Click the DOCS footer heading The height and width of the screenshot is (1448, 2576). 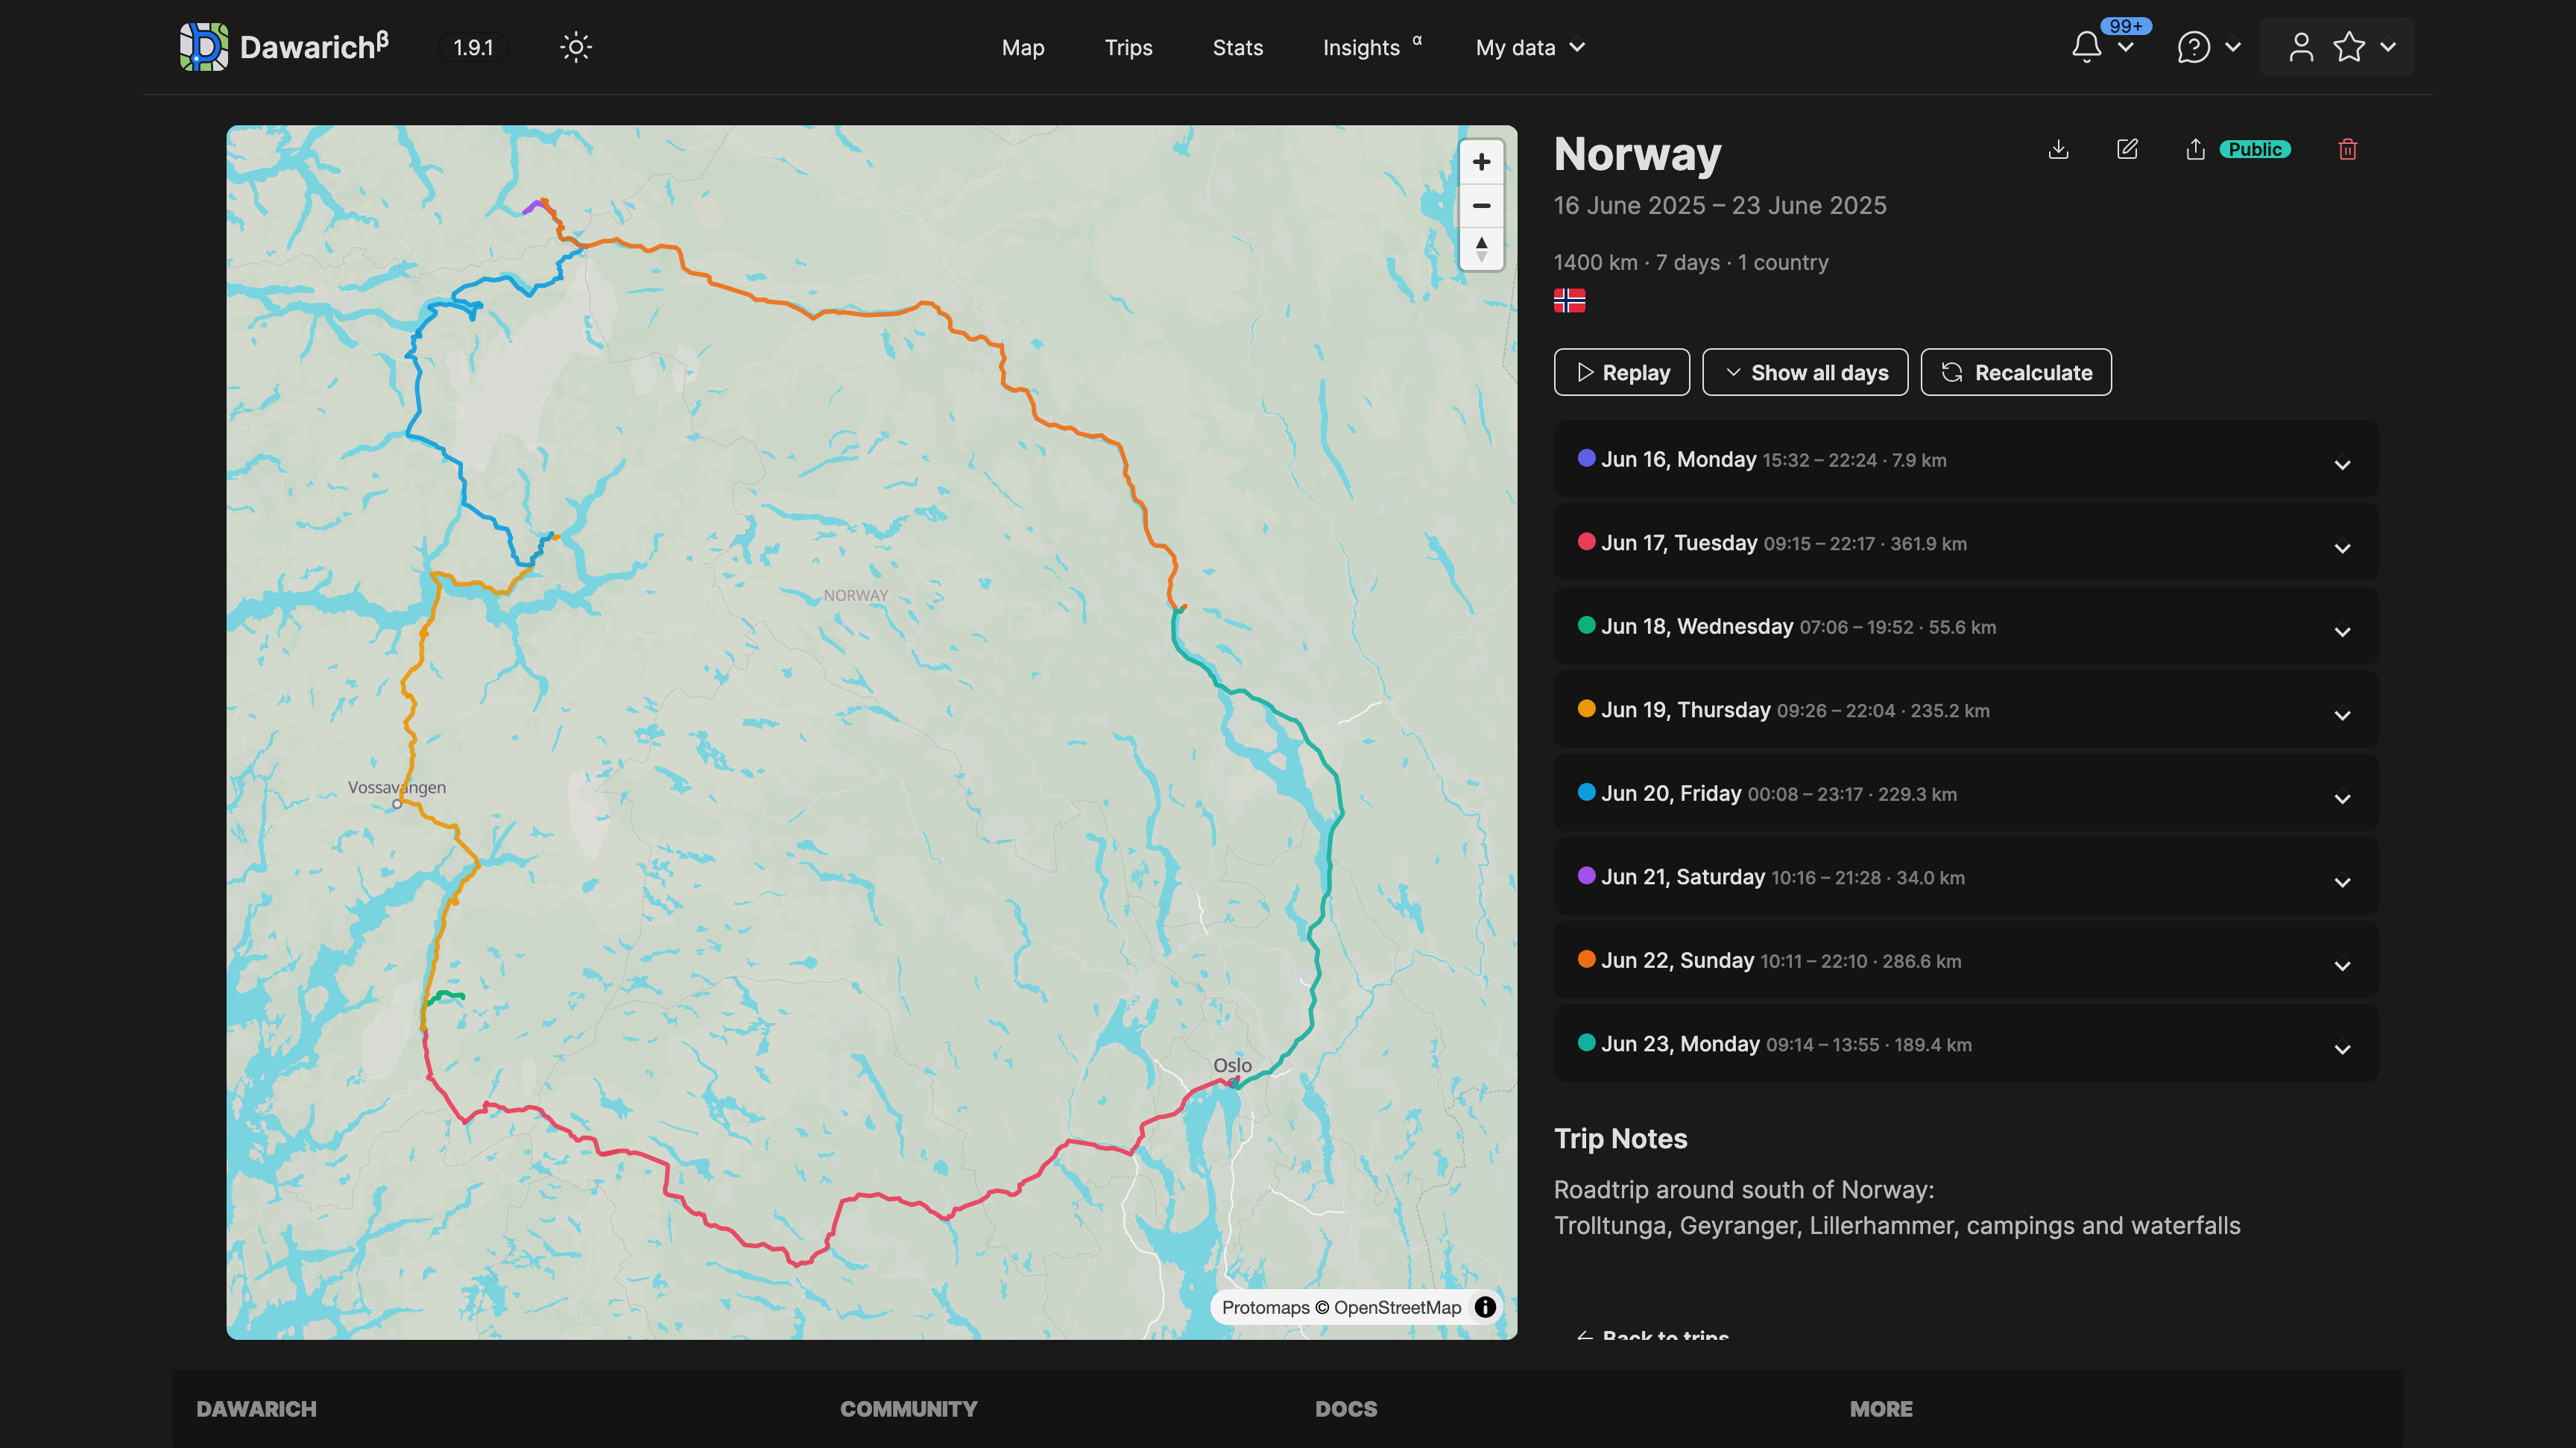[1345, 1408]
